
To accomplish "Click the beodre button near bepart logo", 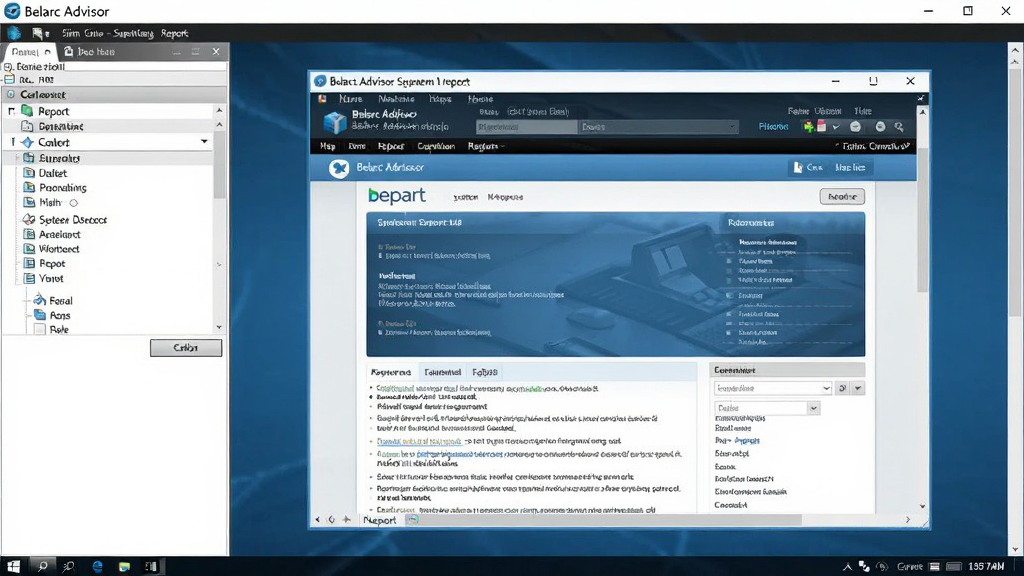I will click(842, 197).
